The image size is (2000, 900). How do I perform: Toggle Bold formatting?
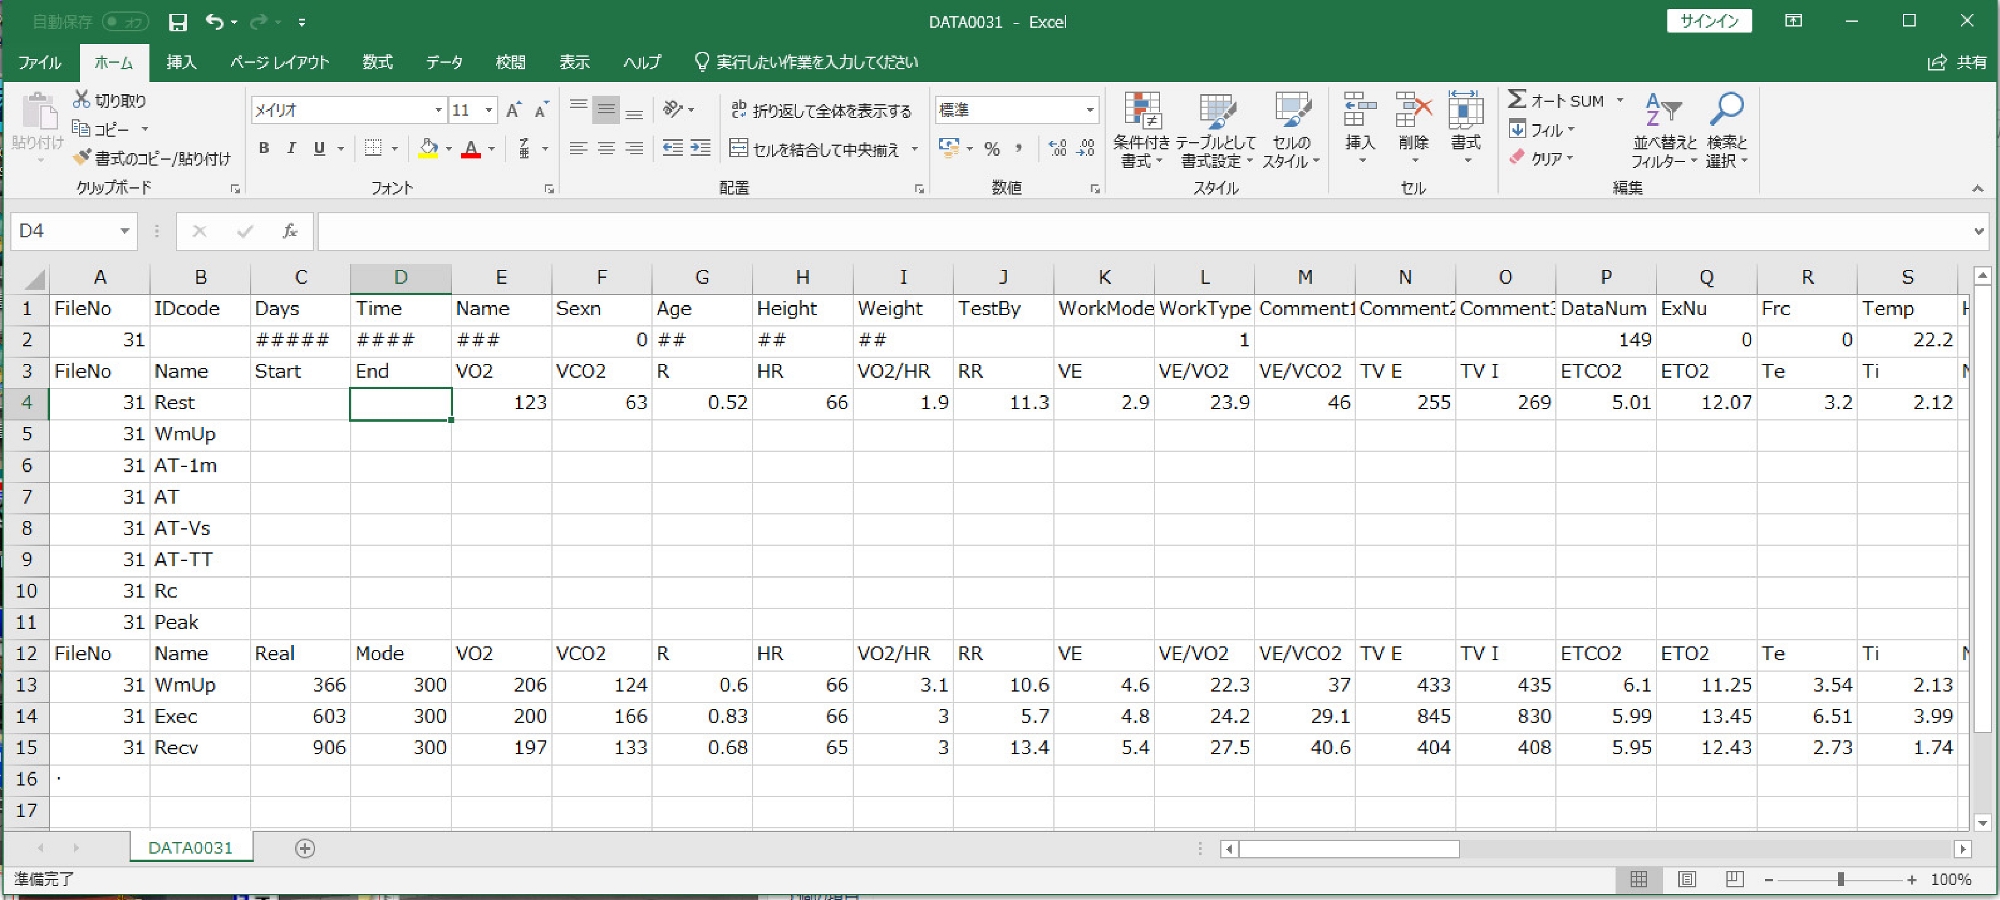(x=264, y=149)
